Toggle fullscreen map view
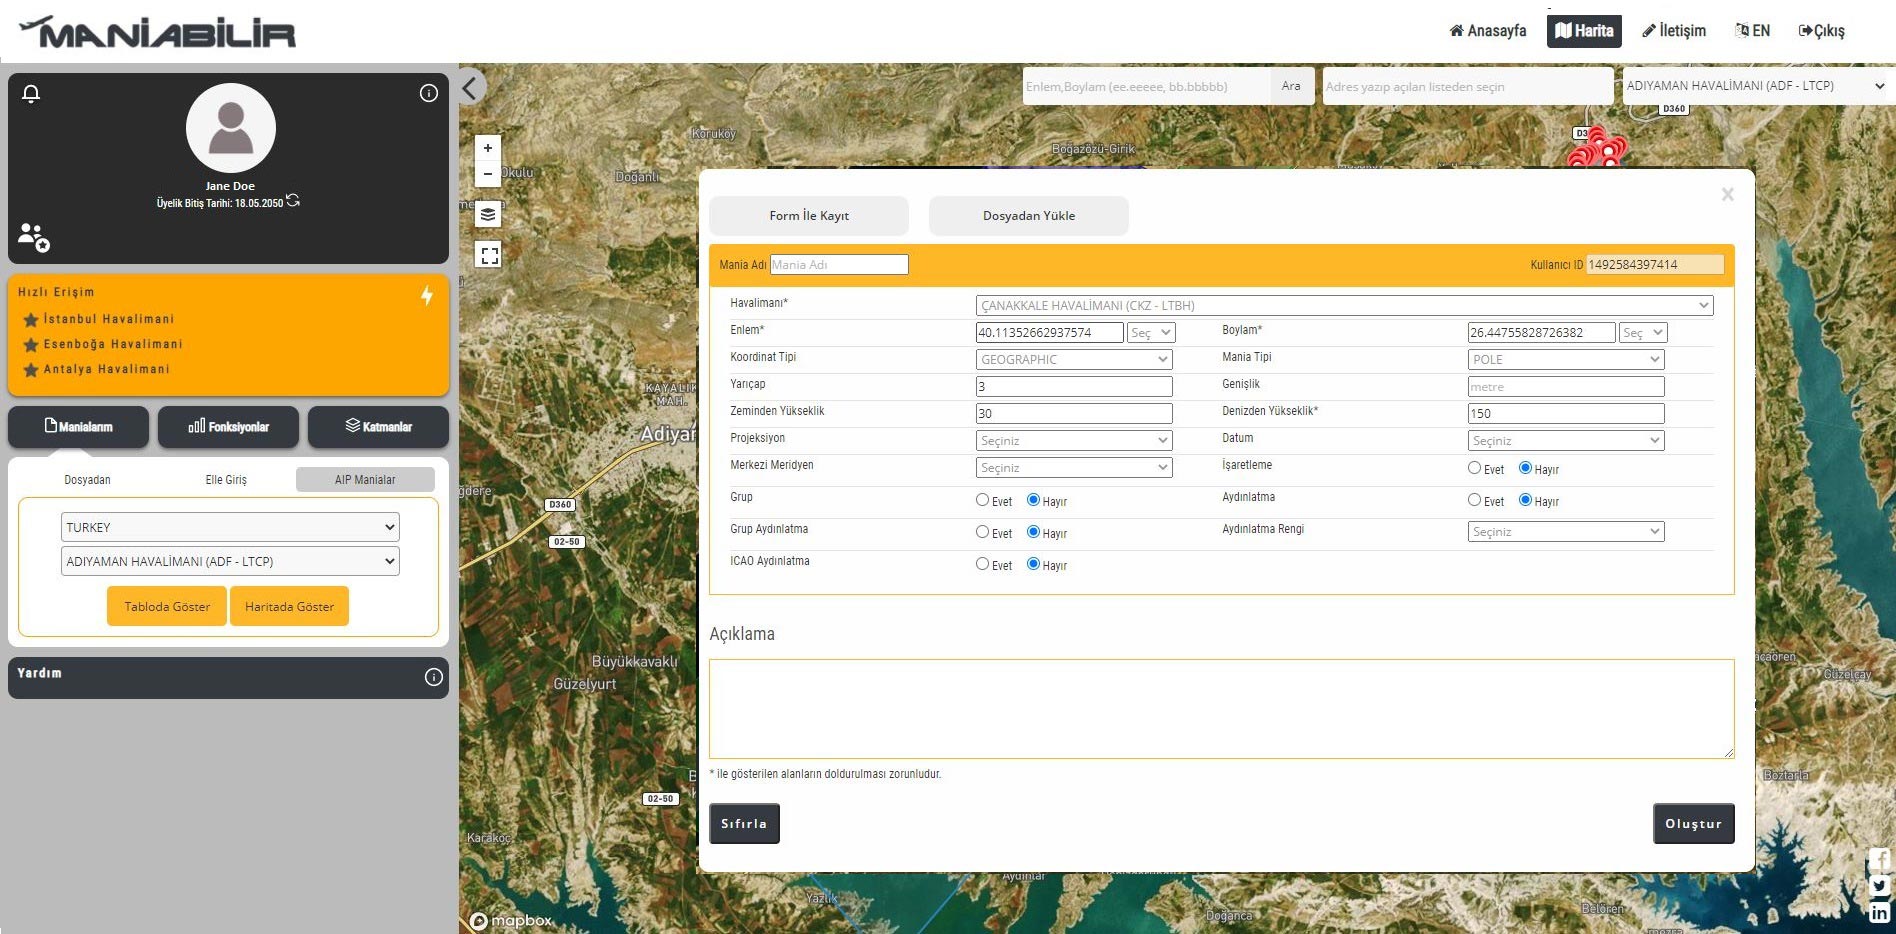This screenshot has height=934, width=1896. 489,255
